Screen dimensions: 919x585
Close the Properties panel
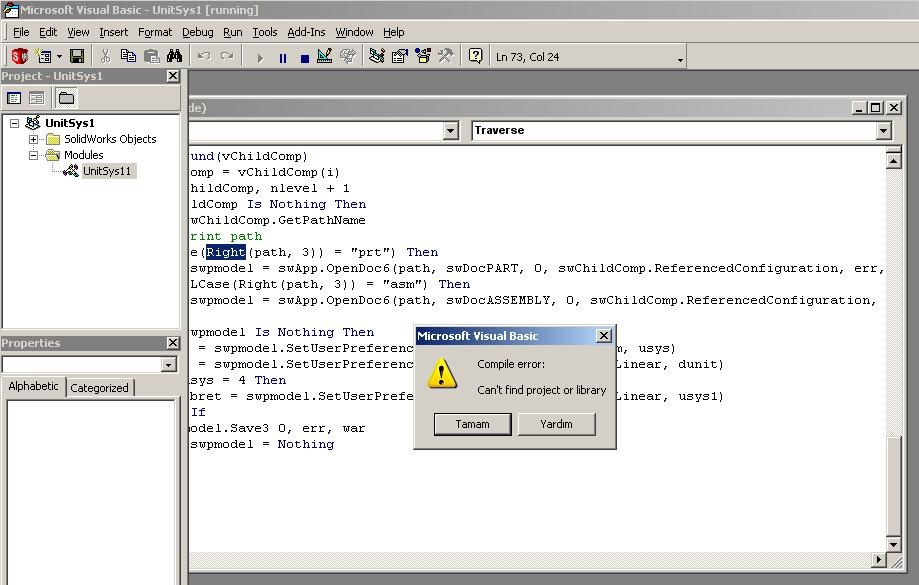[172, 342]
